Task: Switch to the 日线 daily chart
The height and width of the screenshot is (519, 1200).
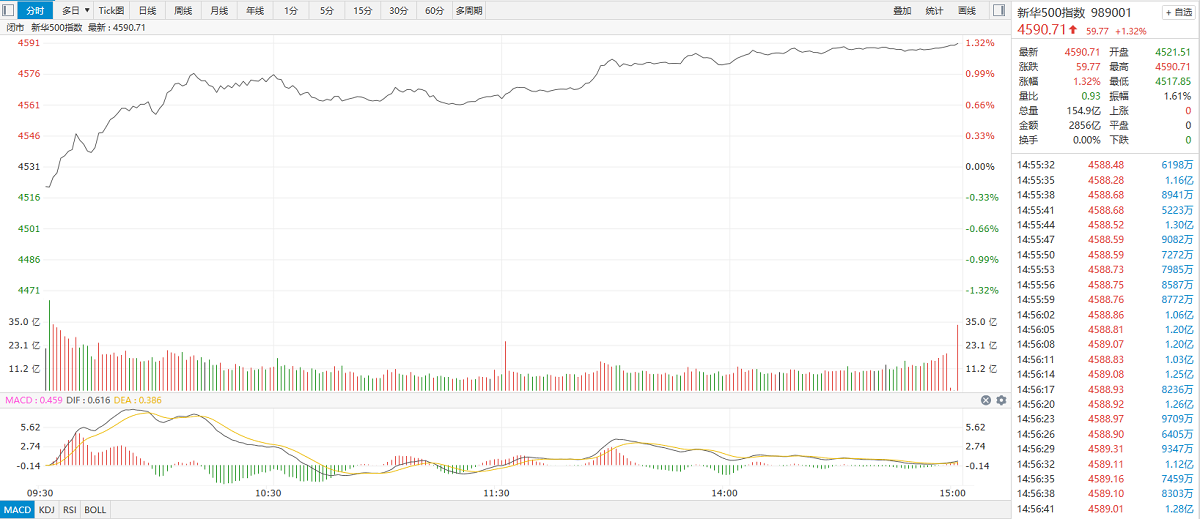Action: tap(147, 10)
